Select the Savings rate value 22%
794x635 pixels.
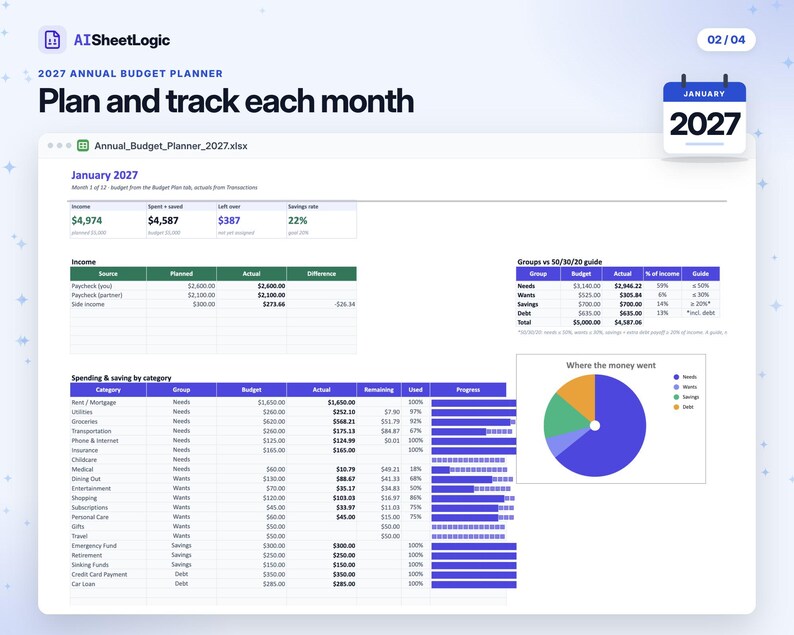(297, 220)
